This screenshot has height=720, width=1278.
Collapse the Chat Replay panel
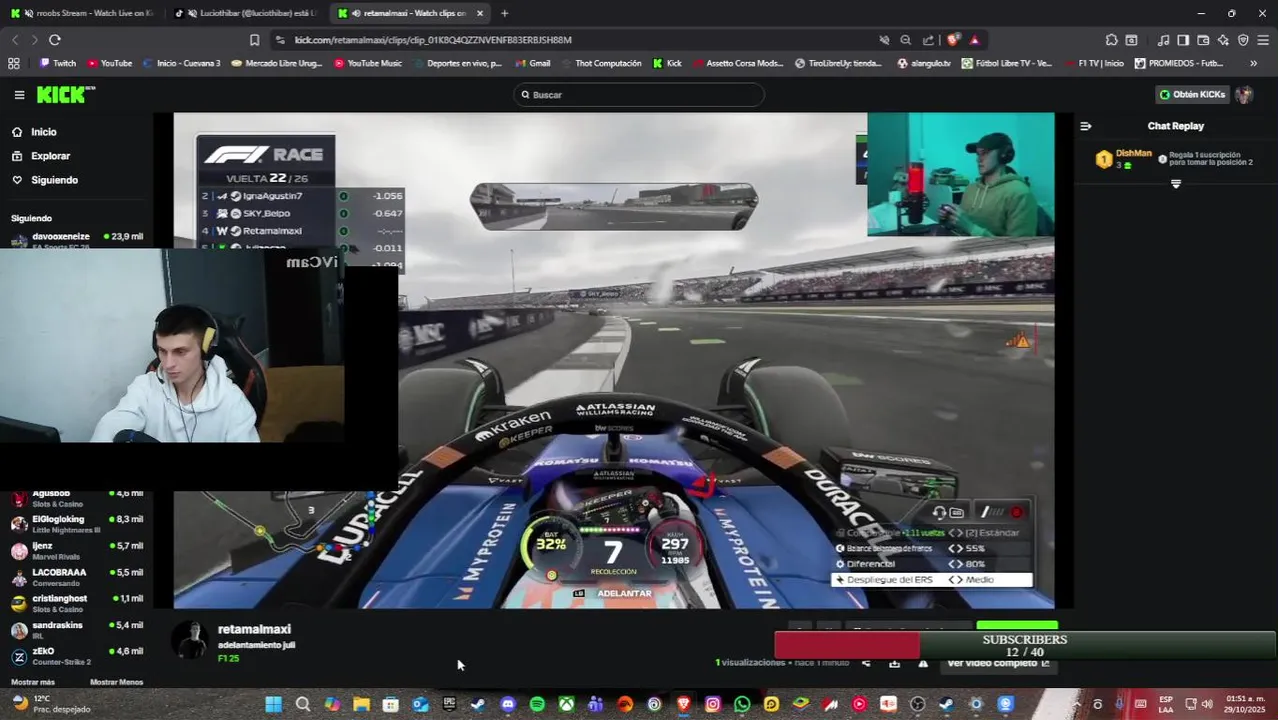pos(1086,126)
